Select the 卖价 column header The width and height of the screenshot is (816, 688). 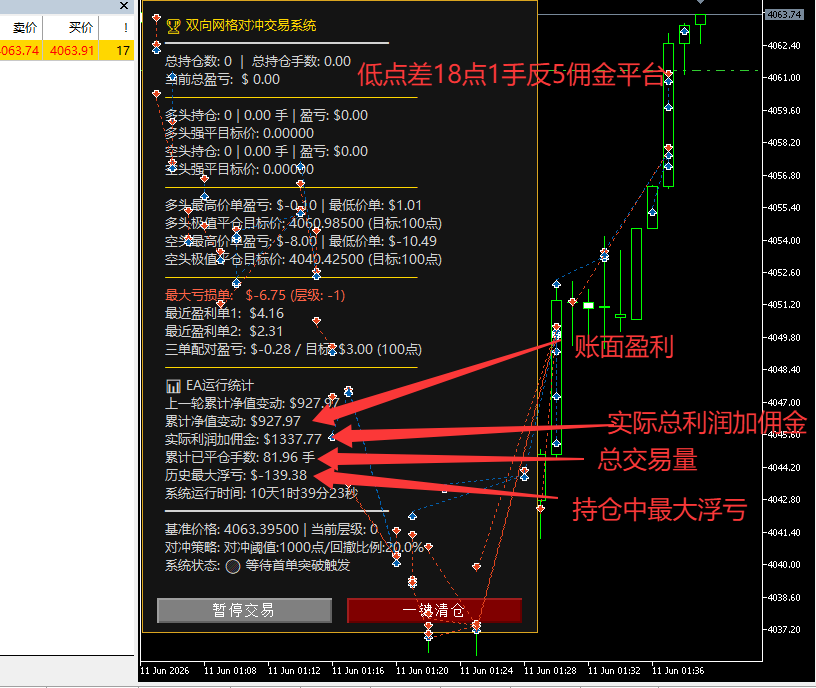click(x=24, y=27)
